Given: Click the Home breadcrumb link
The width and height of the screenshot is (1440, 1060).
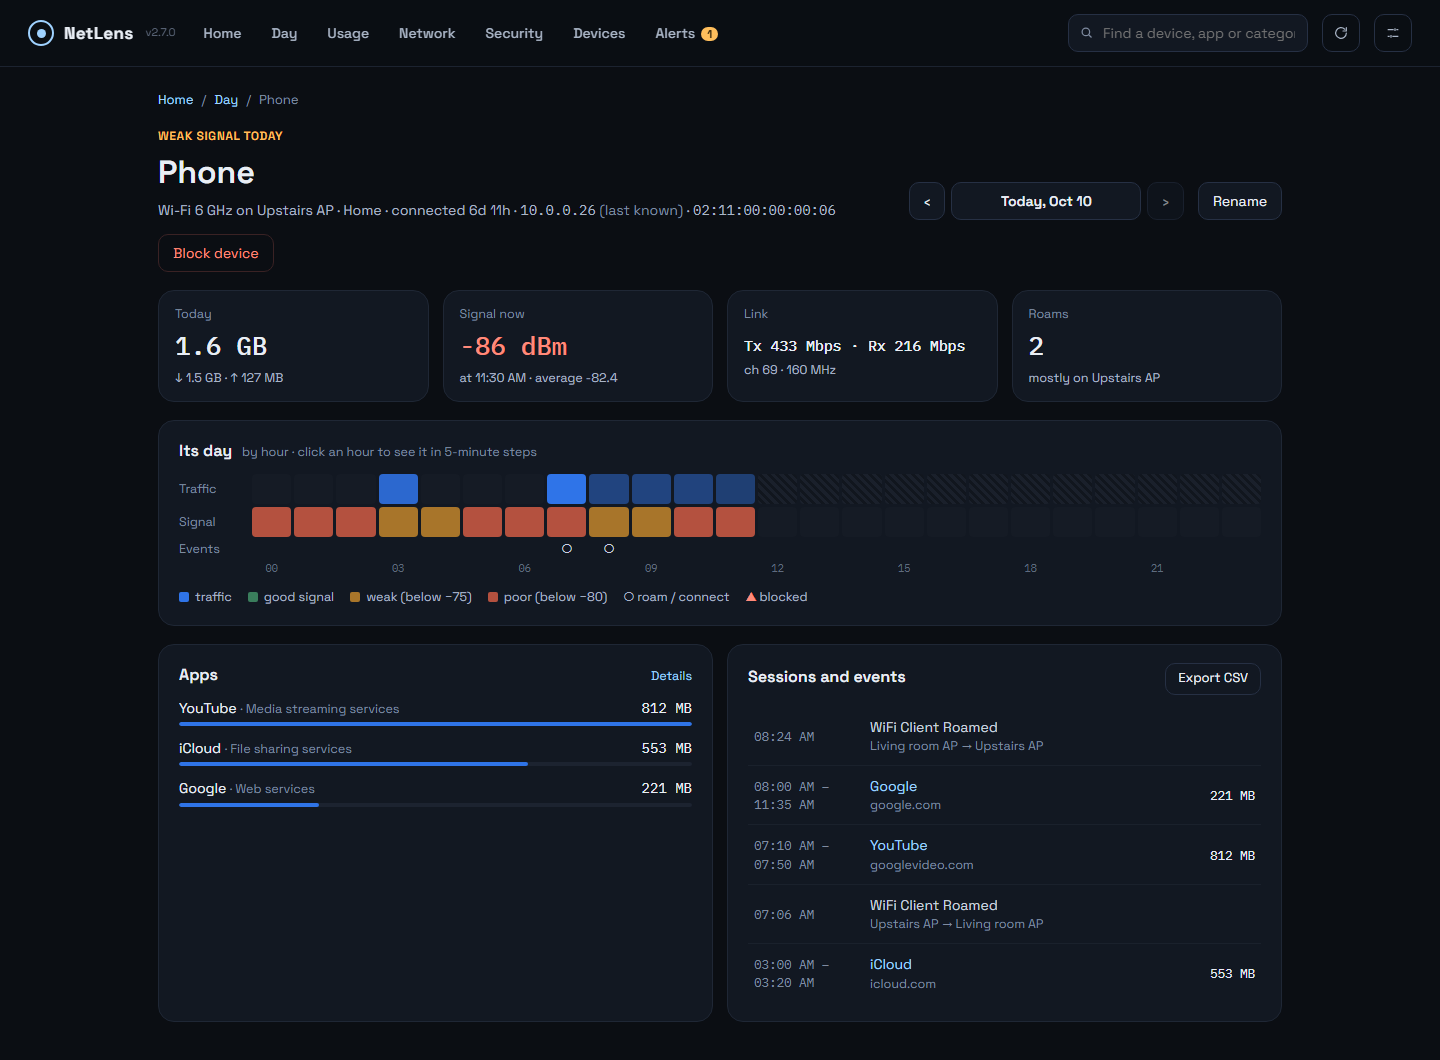Looking at the screenshot, I should pos(175,100).
